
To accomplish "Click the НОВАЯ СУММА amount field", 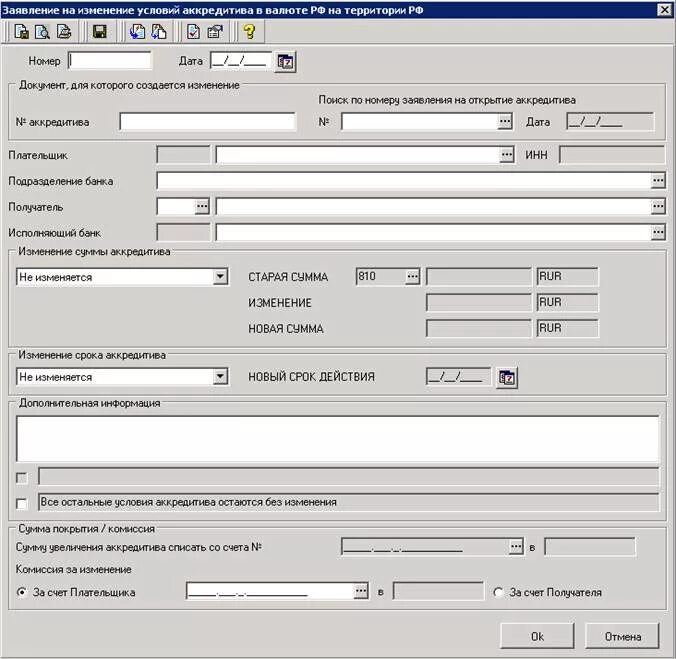I will coord(479,328).
